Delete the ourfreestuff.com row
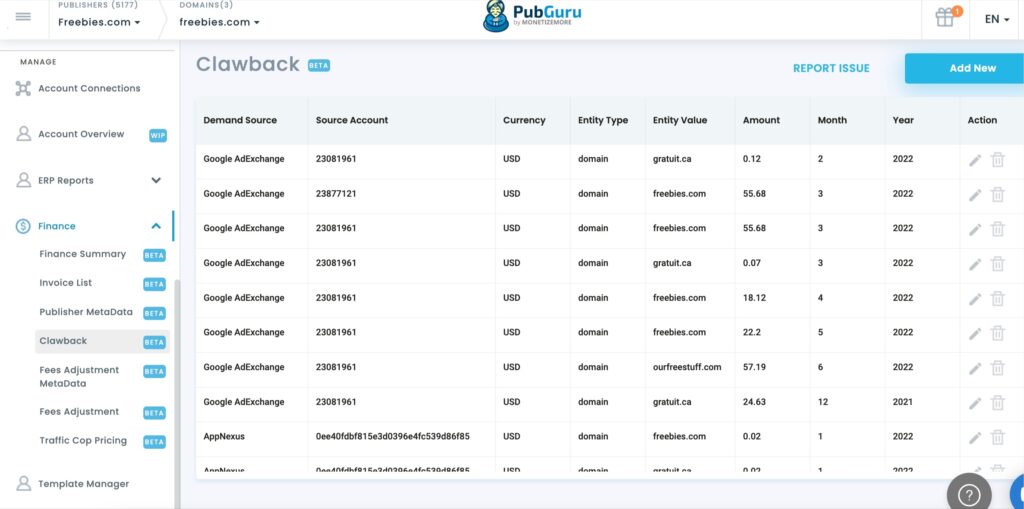 pos(997,367)
